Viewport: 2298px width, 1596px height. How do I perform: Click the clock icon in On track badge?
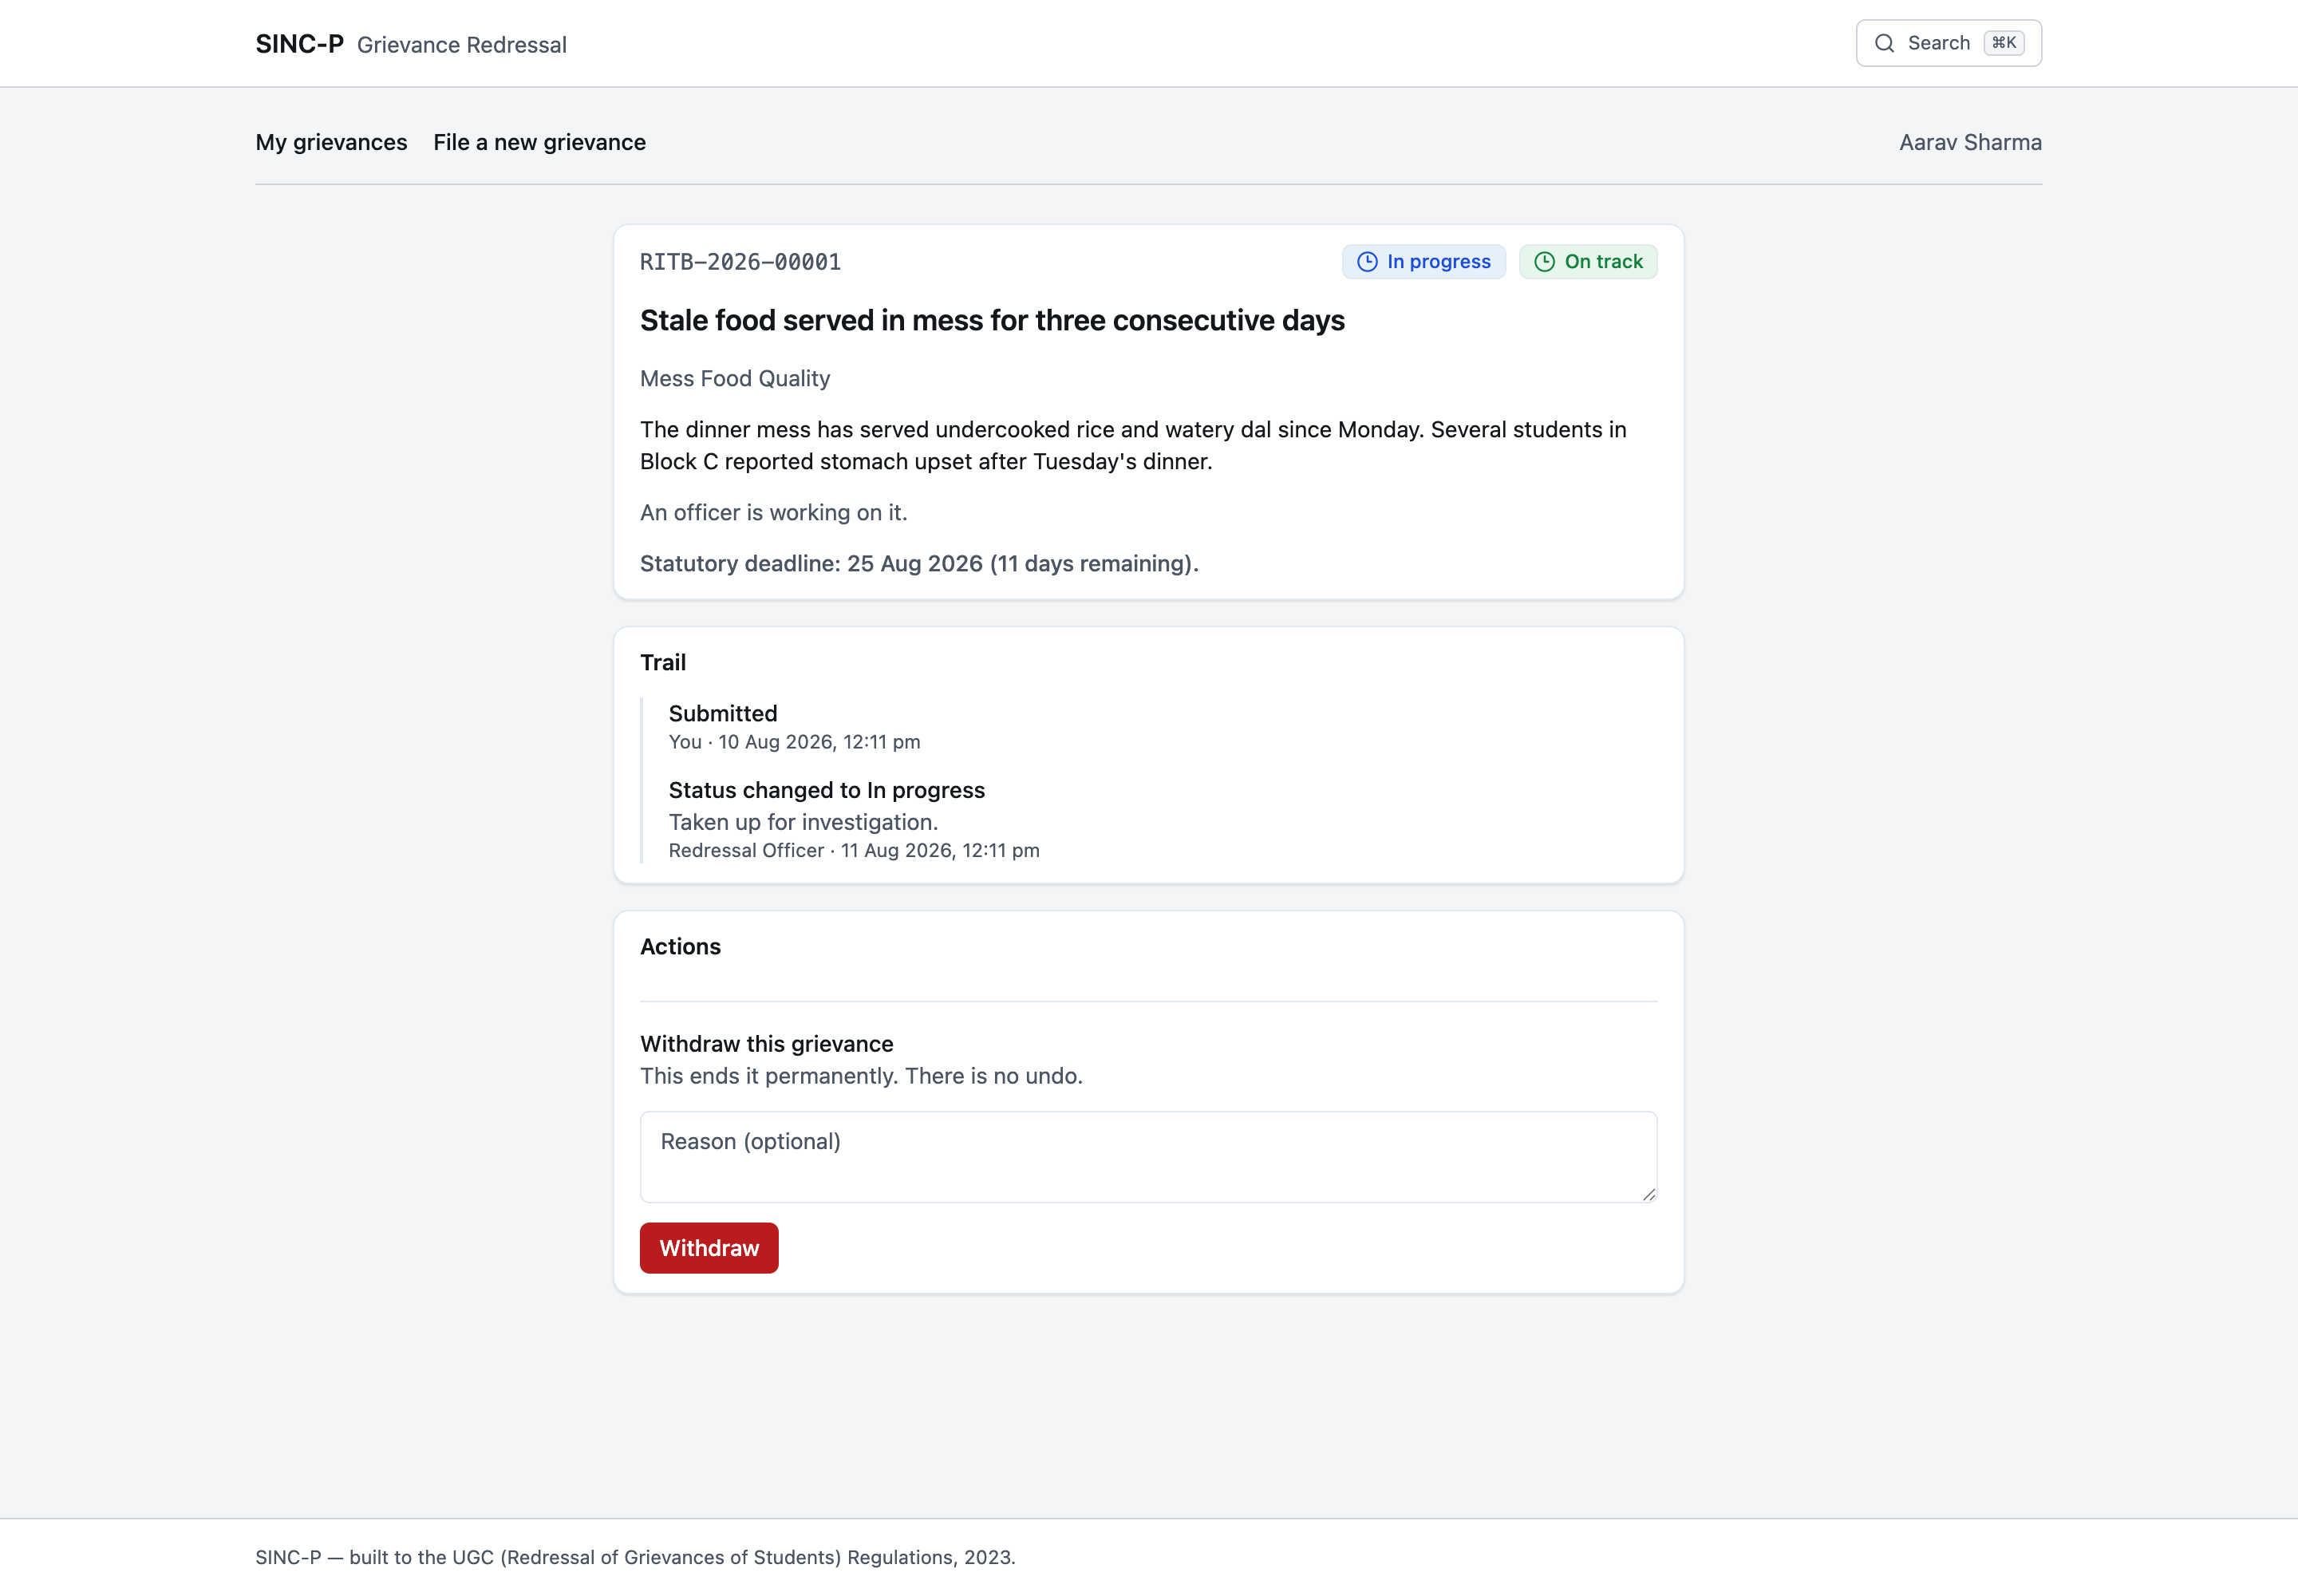1544,262
